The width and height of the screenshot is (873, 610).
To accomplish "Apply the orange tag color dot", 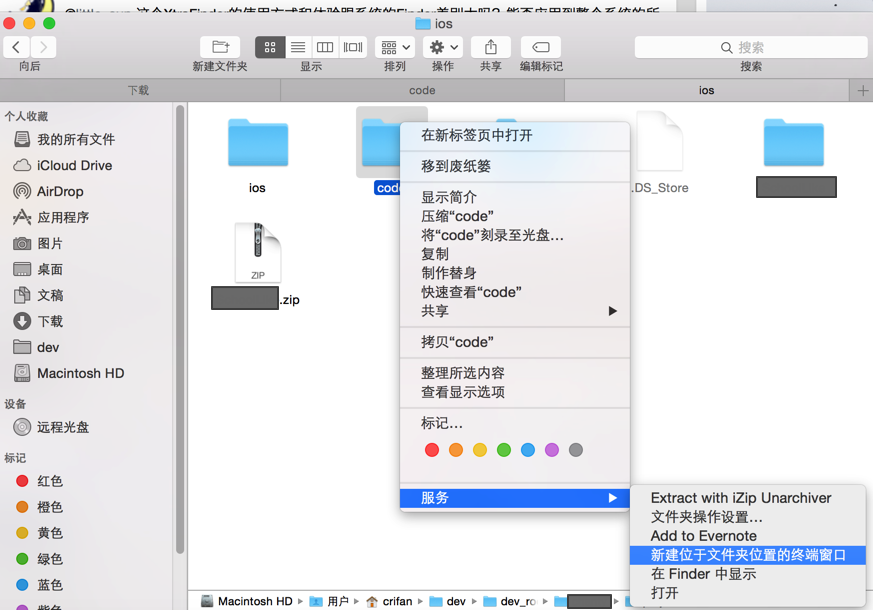I will point(456,450).
